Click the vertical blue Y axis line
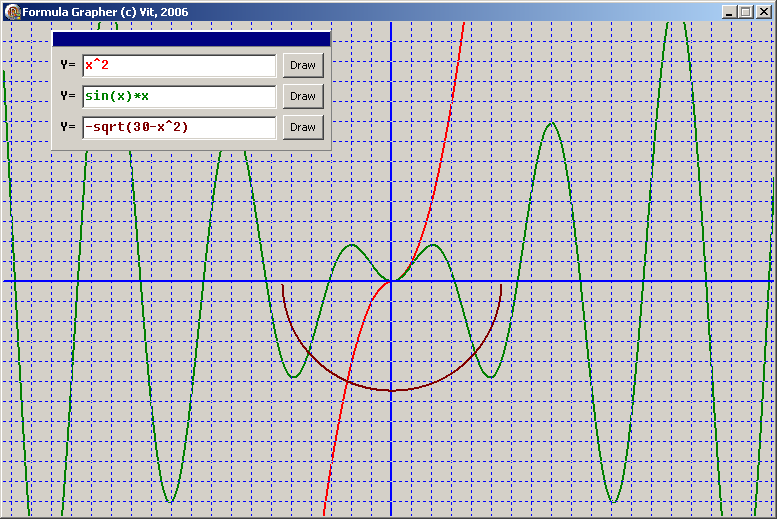 coord(391,200)
